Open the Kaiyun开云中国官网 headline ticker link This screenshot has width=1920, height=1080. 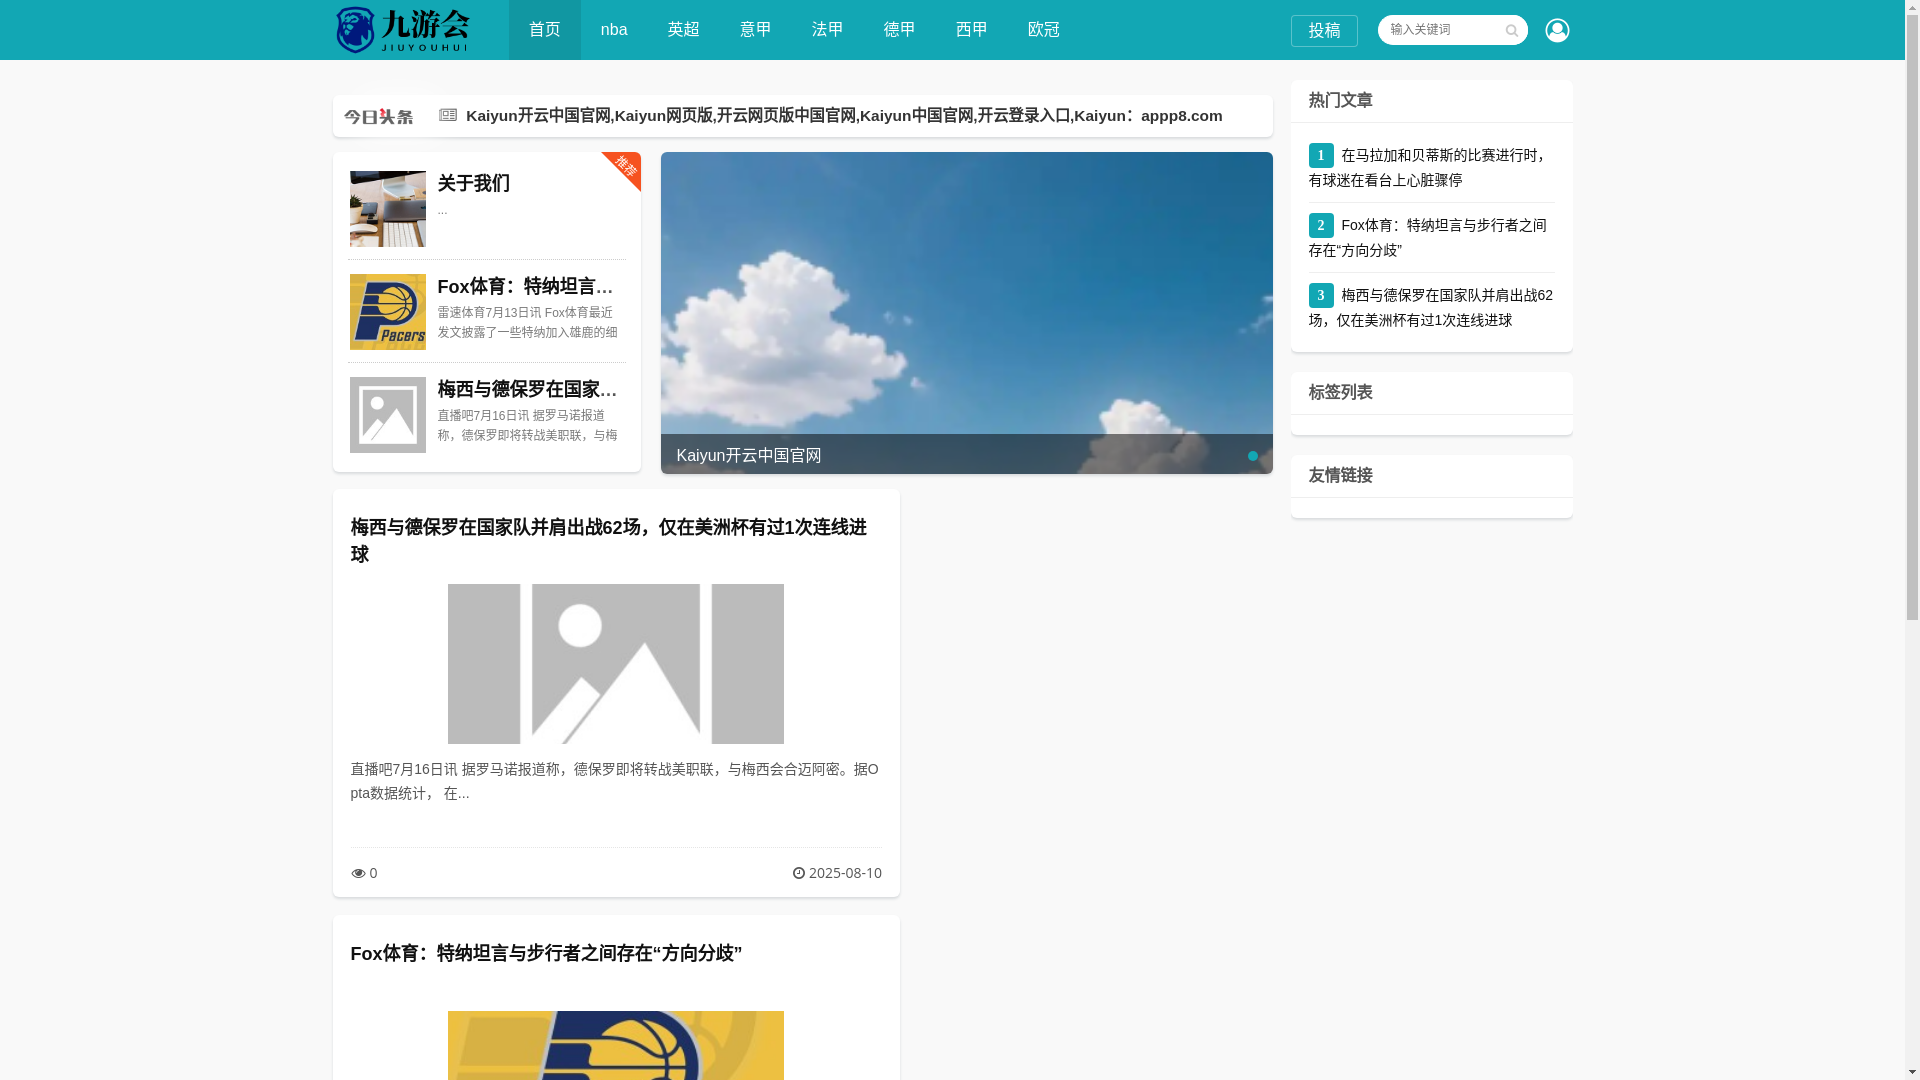844,116
